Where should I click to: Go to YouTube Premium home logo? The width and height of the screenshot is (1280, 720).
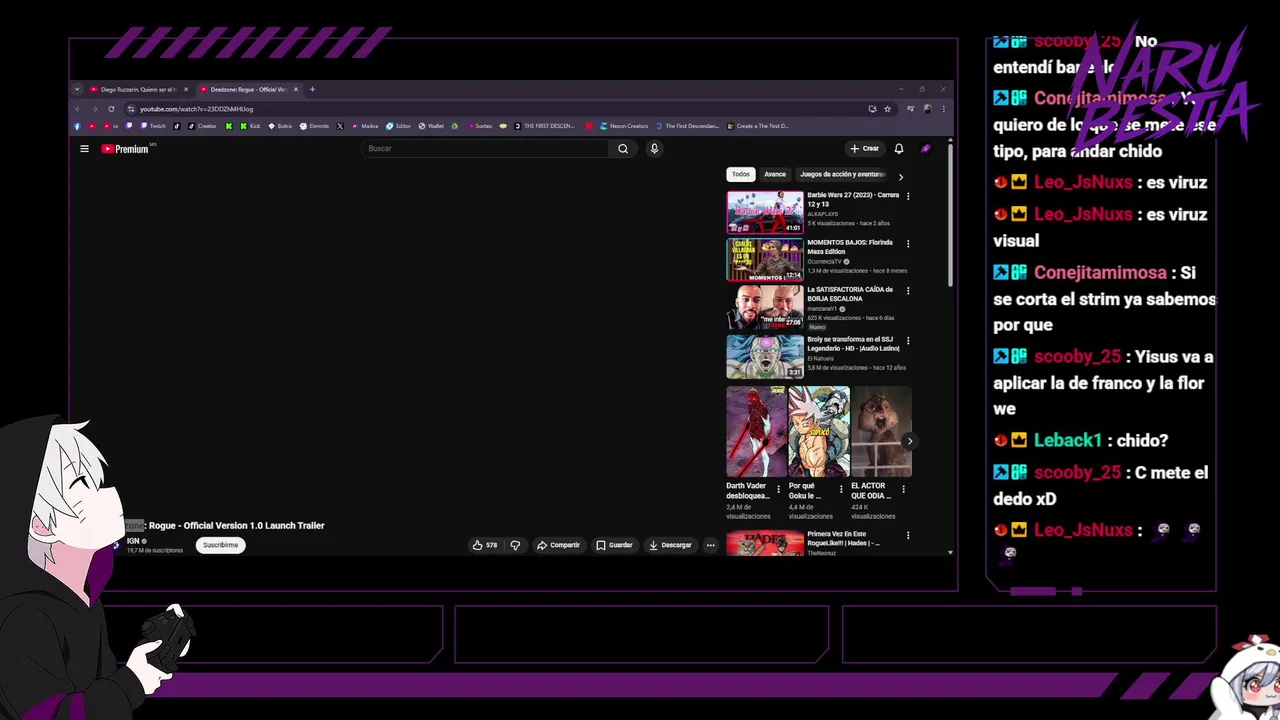click(x=125, y=149)
